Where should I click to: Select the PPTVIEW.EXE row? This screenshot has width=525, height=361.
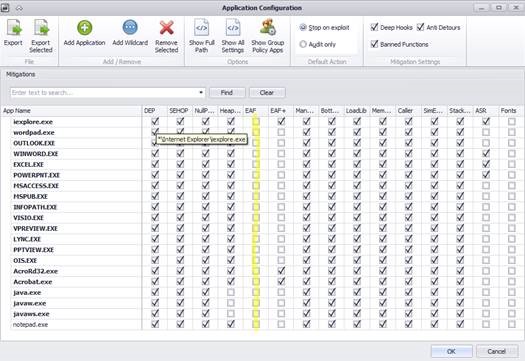point(267,250)
